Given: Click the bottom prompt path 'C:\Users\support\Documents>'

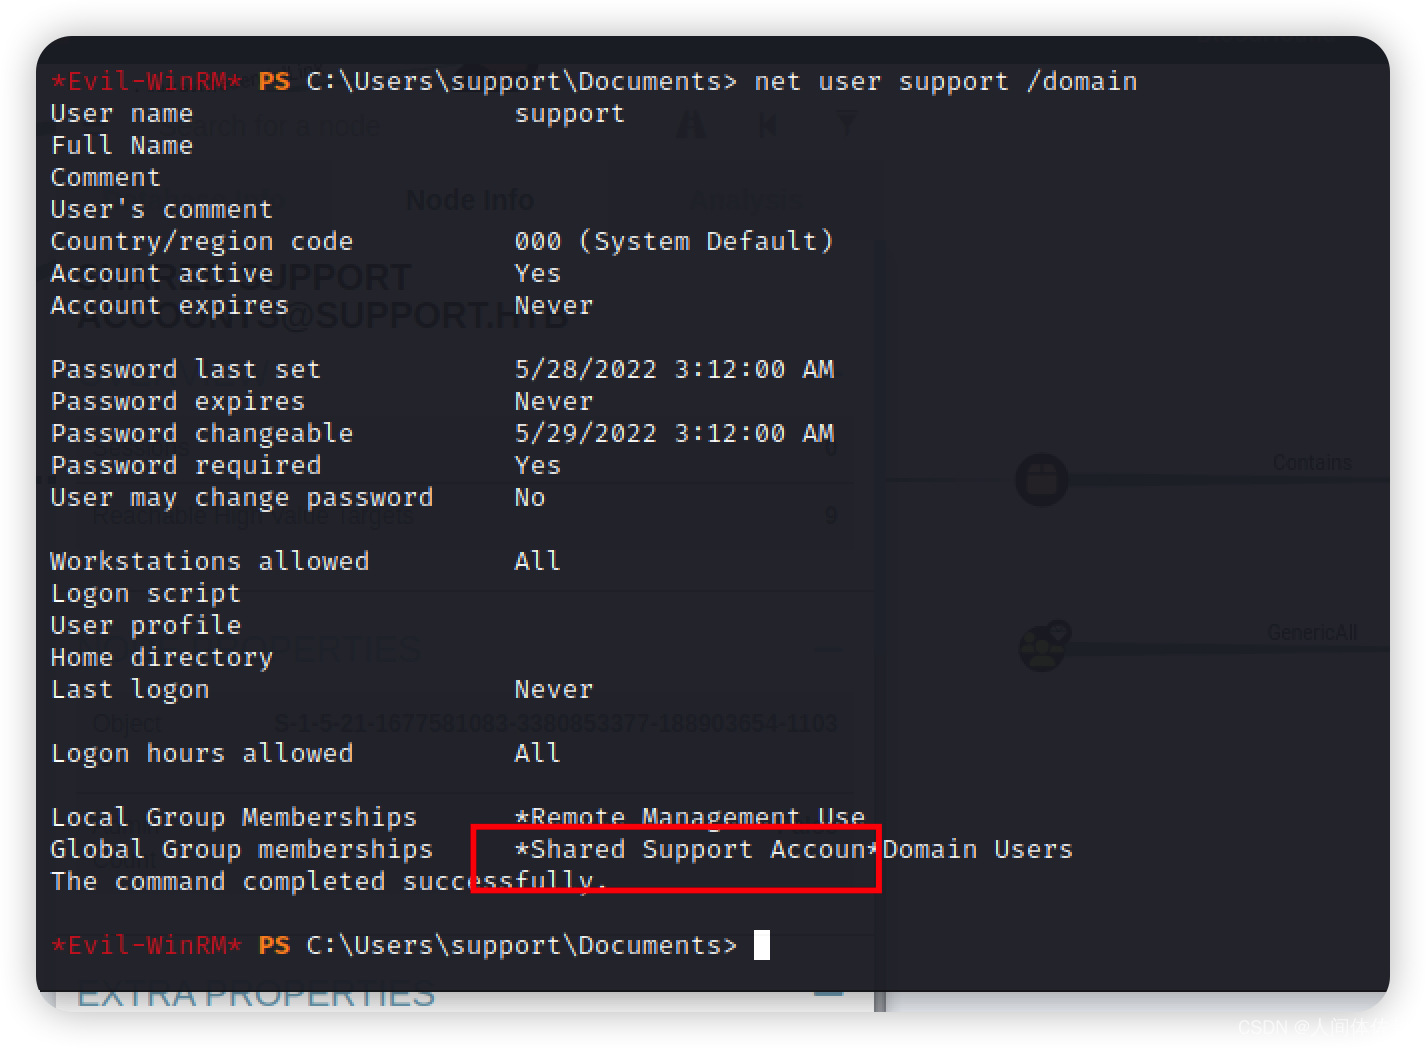Looking at the screenshot, I should [522, 945].
